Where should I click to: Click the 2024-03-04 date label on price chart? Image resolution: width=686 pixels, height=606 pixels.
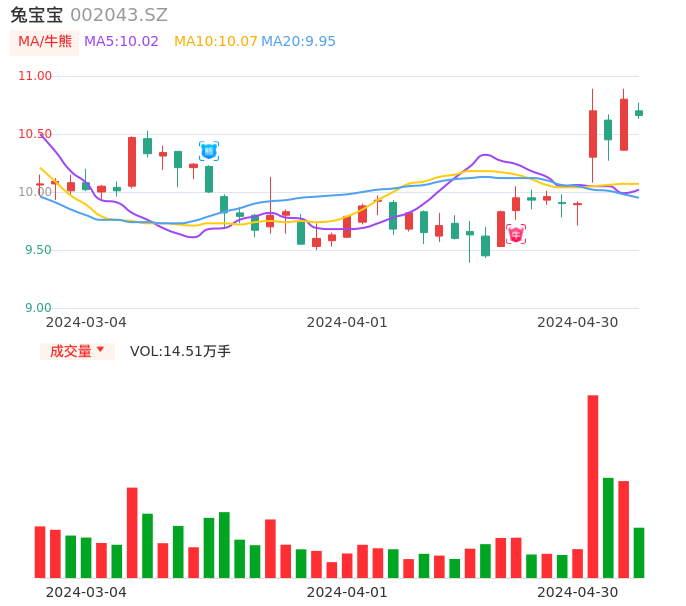point(86,322)
